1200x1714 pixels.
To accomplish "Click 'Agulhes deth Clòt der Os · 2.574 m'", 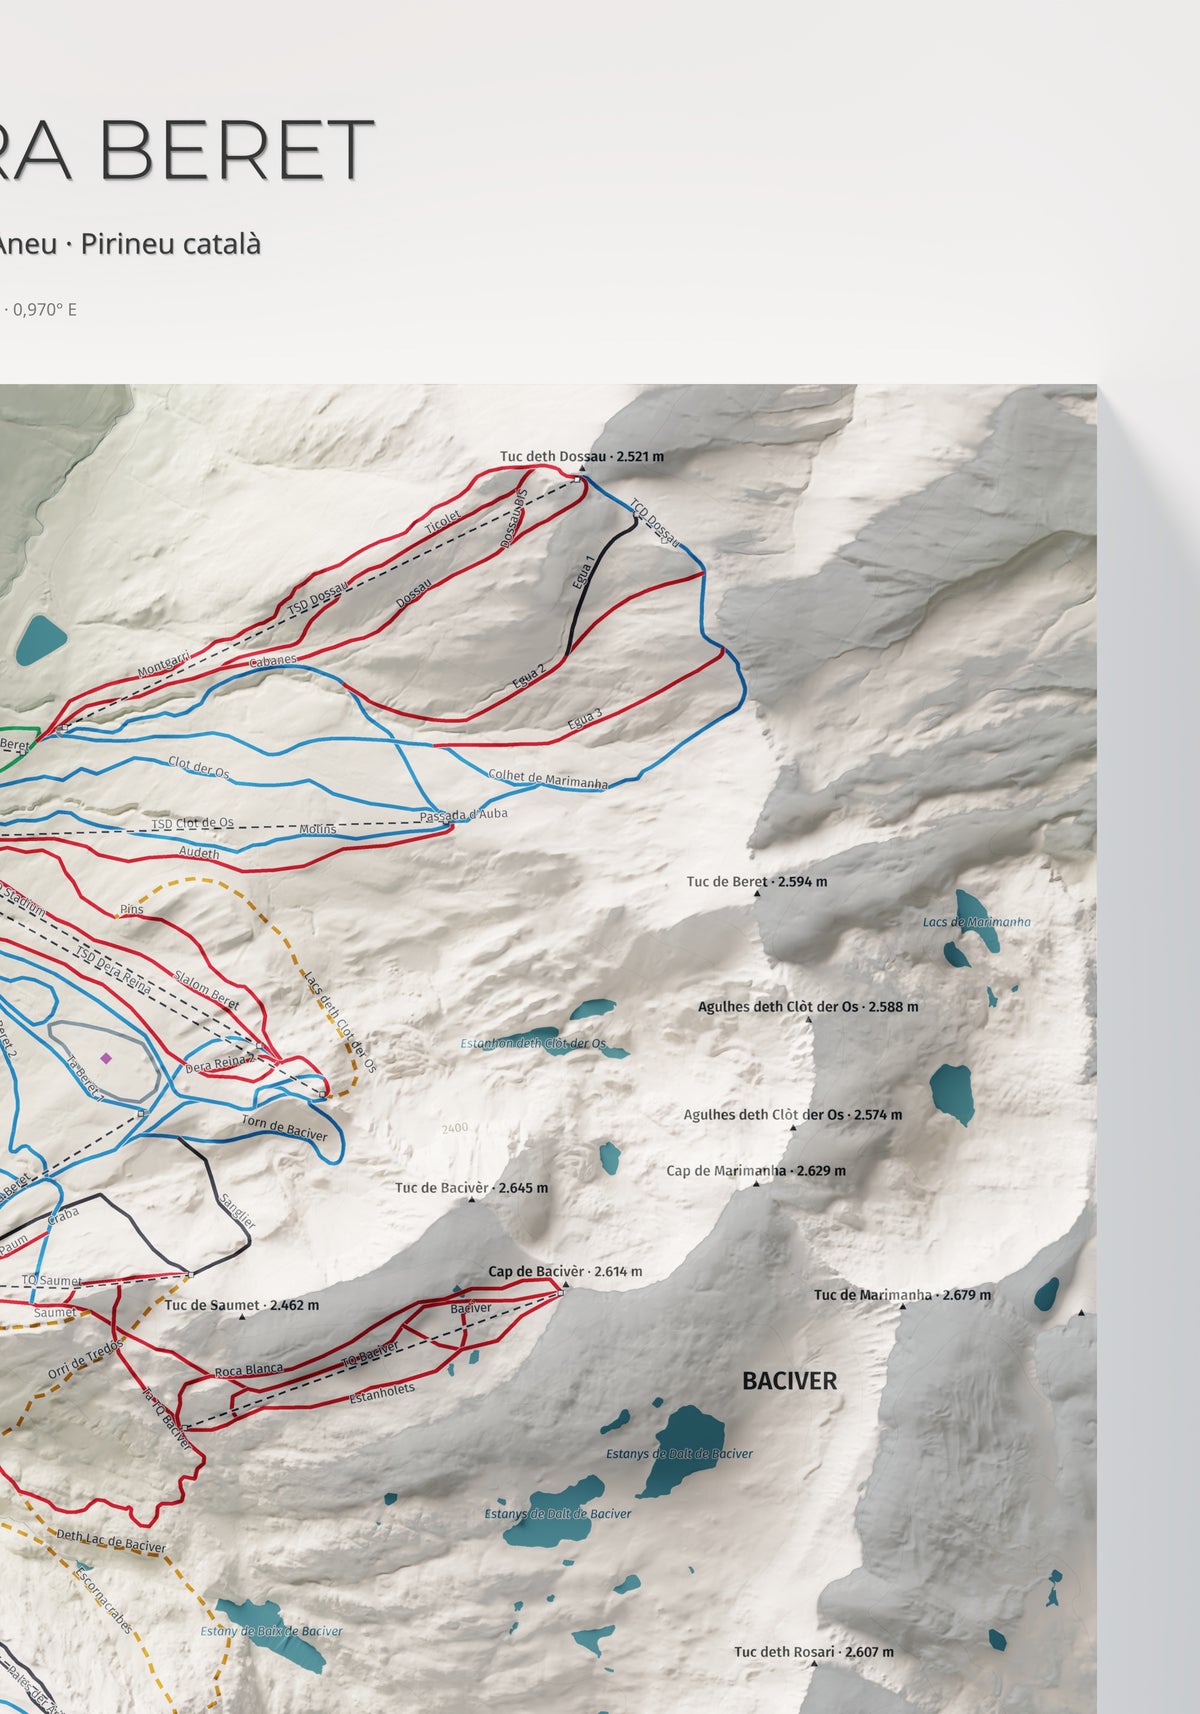I will [x=793, y=1114].
